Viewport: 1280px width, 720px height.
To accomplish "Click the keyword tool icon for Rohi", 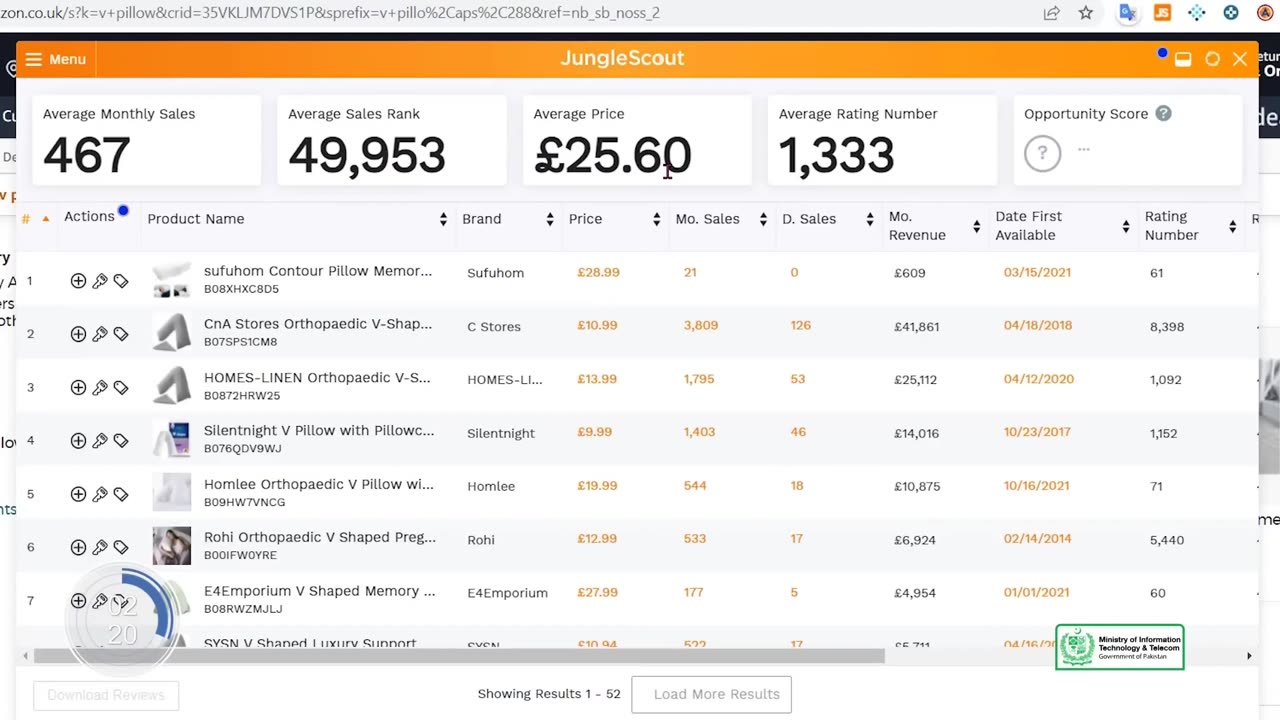I will tap(100, 547).
